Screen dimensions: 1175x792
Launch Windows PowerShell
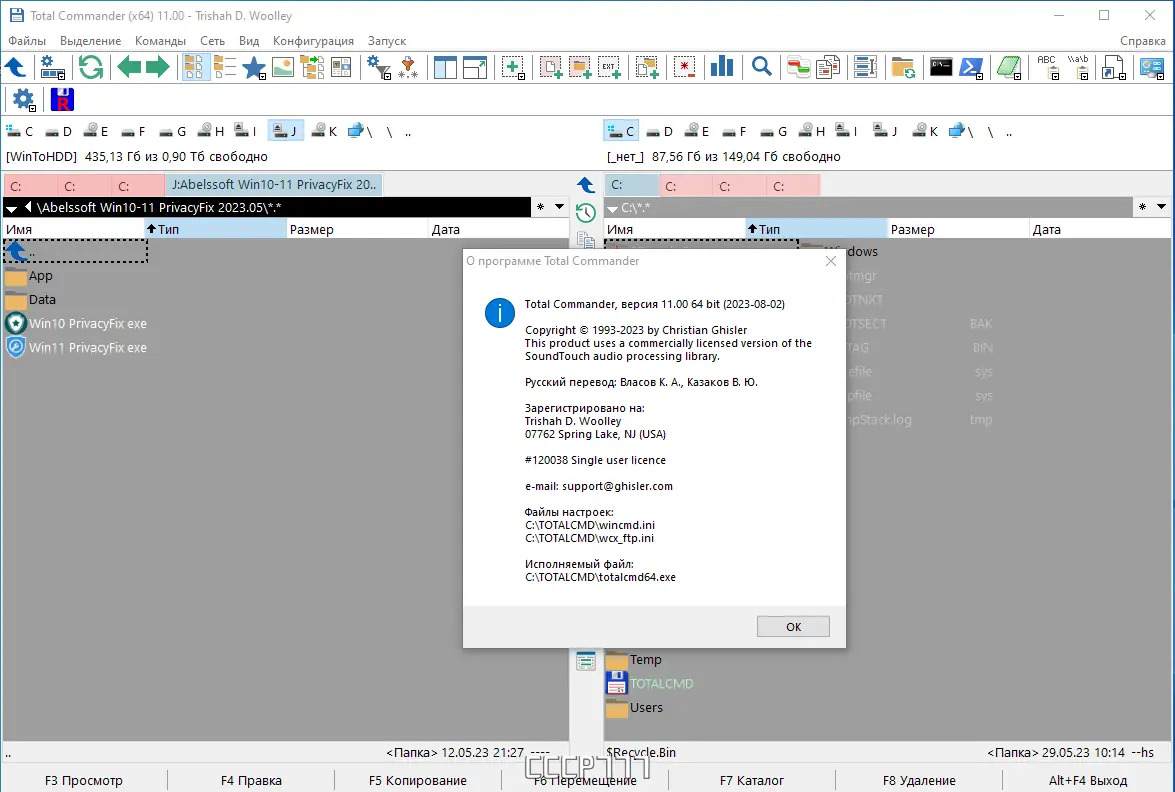pos(971,66)
